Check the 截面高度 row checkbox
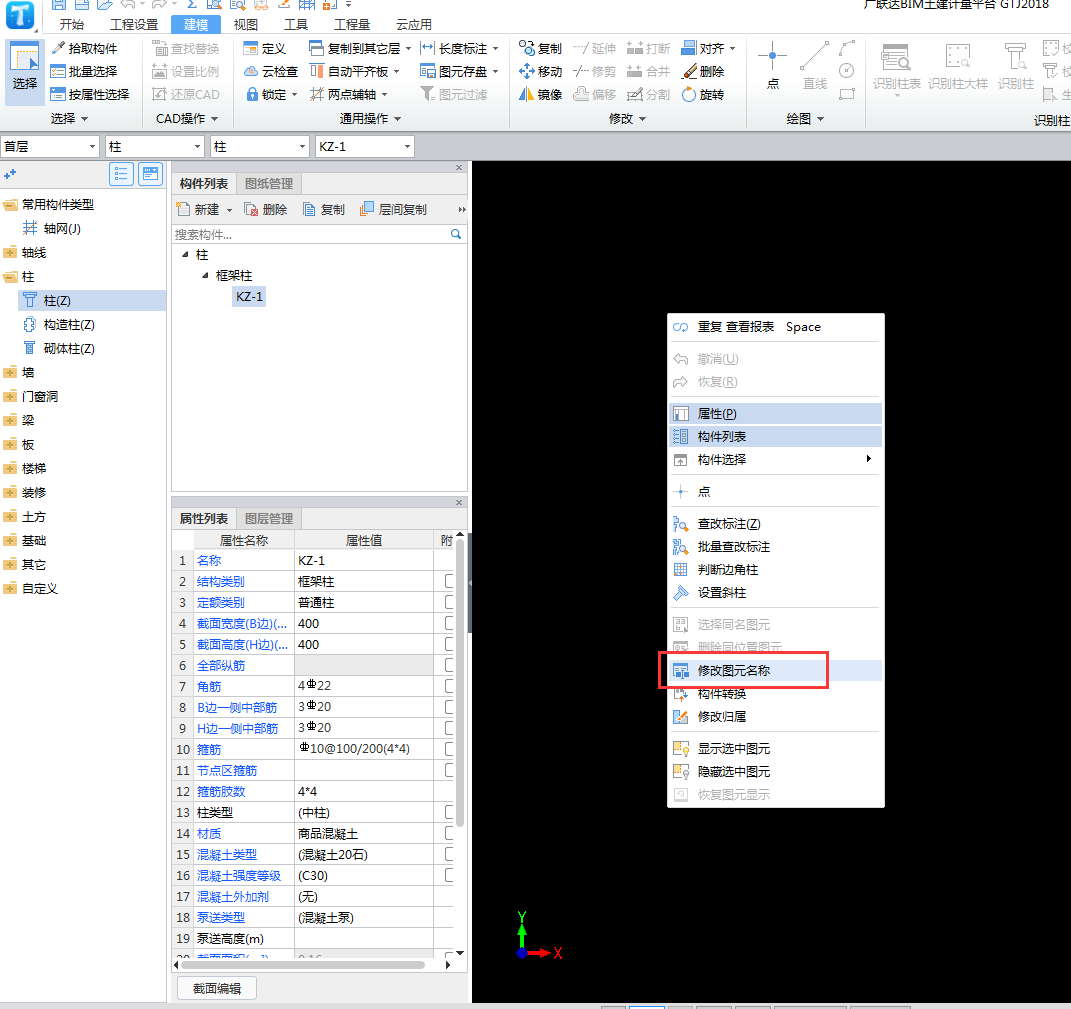The height and width of the screenshot is (1009, 1071). [449, 644]
